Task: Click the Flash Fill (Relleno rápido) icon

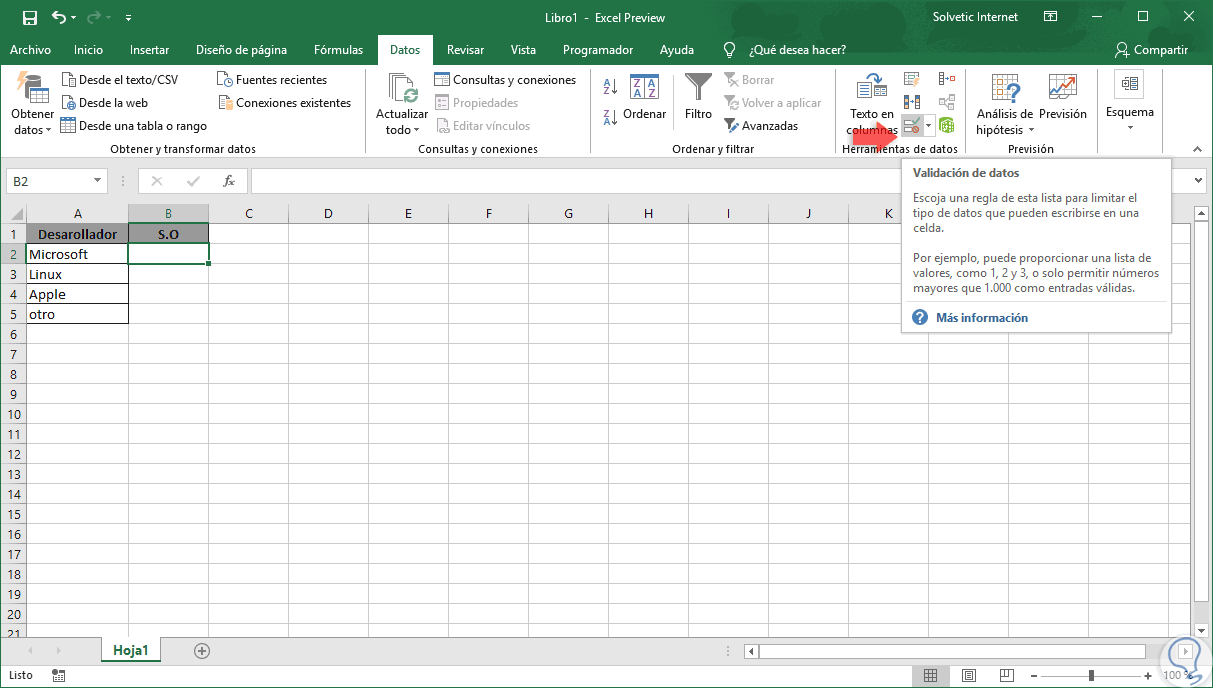Action: click(911, 79)
